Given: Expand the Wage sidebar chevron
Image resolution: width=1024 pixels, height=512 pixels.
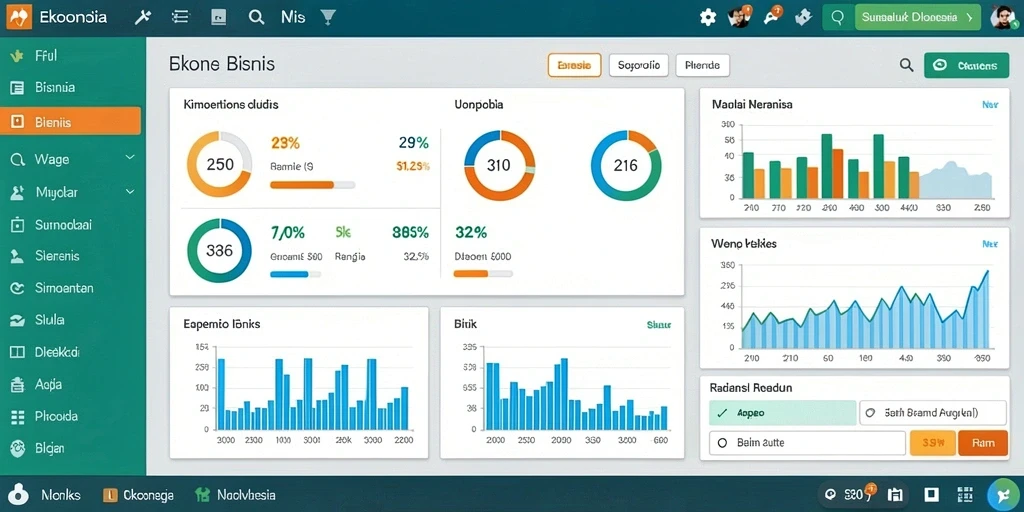Looking at the screenshot, I should coord(130,158).
